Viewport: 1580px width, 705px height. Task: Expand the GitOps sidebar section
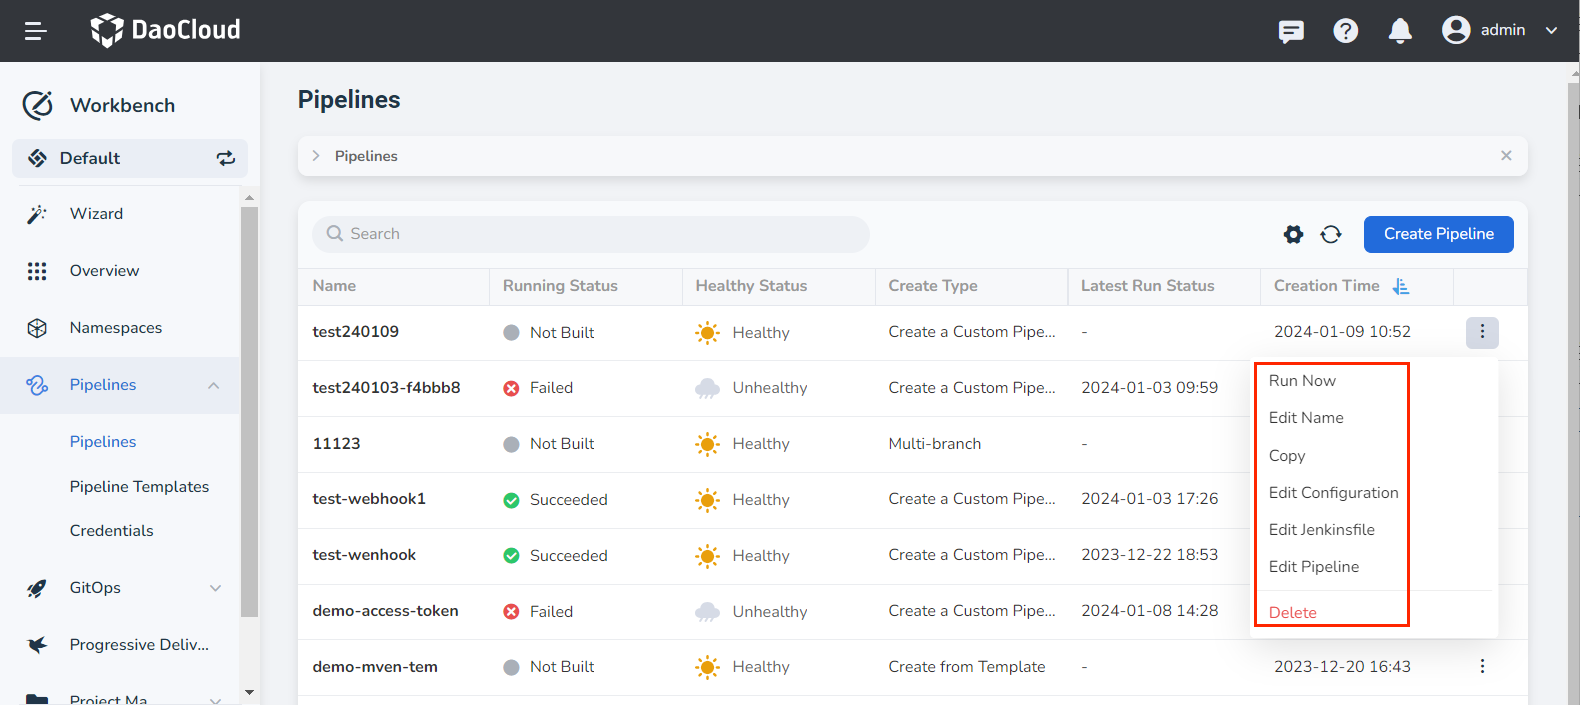coord(215,588)
